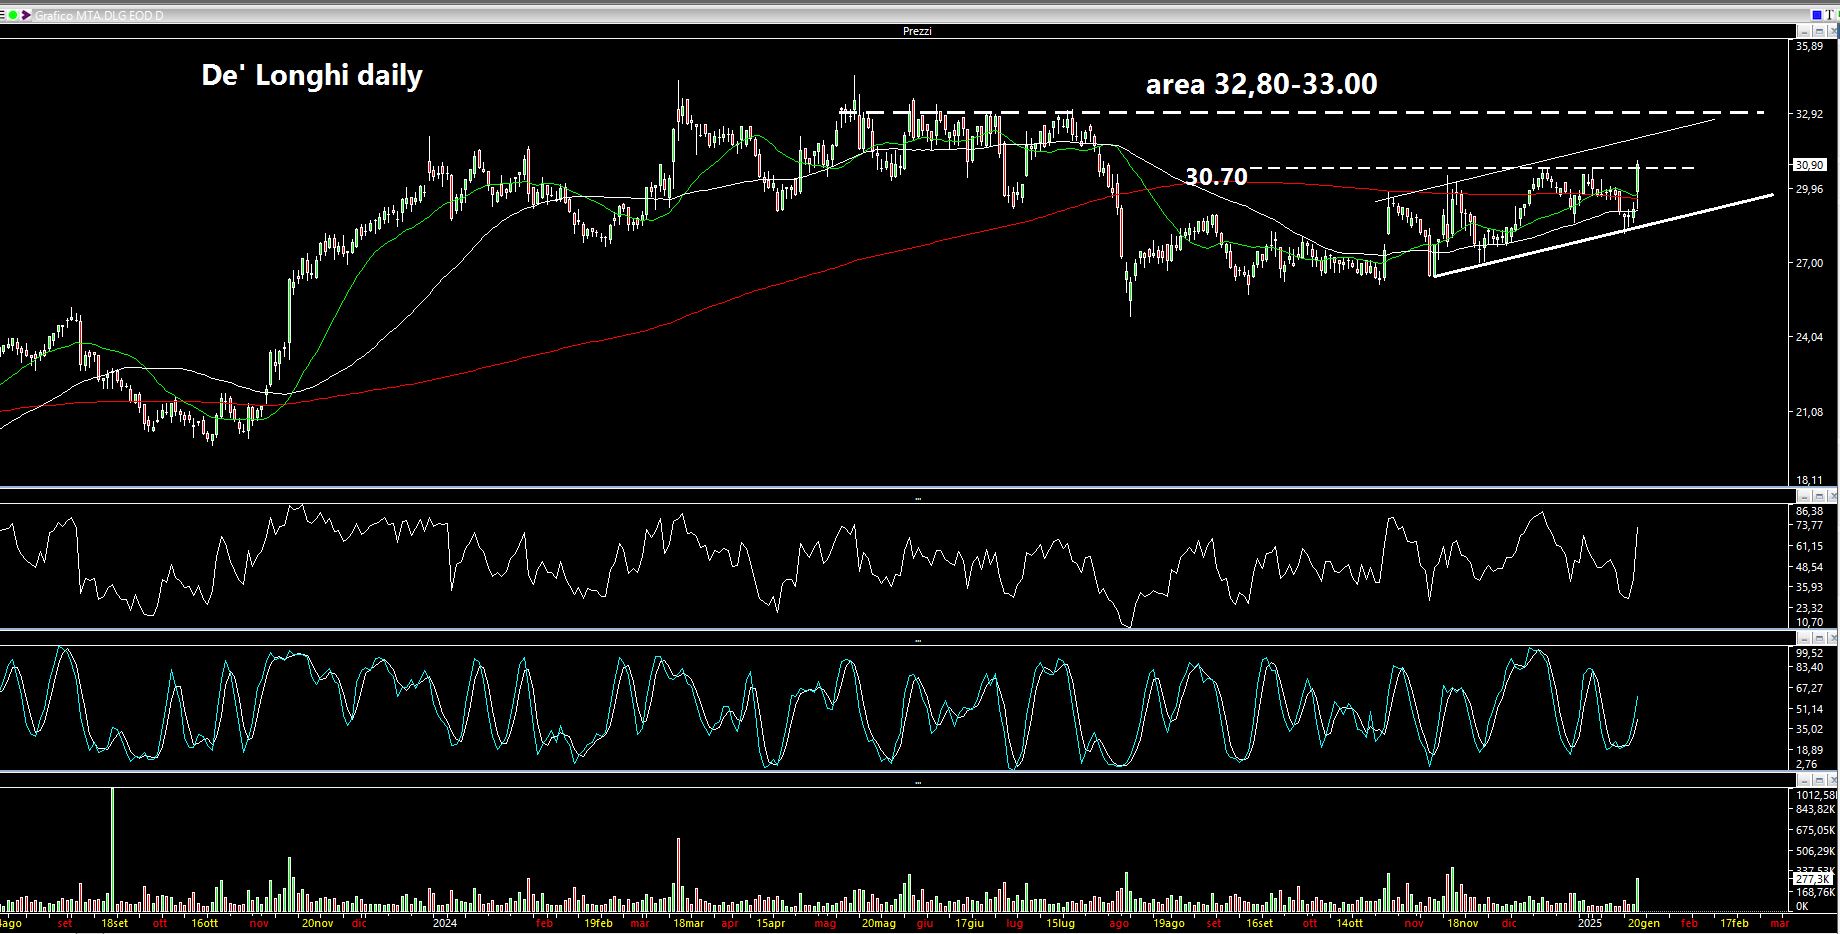
Task: Click the 18mar date on time axis
Action: (x=688, y=923)
